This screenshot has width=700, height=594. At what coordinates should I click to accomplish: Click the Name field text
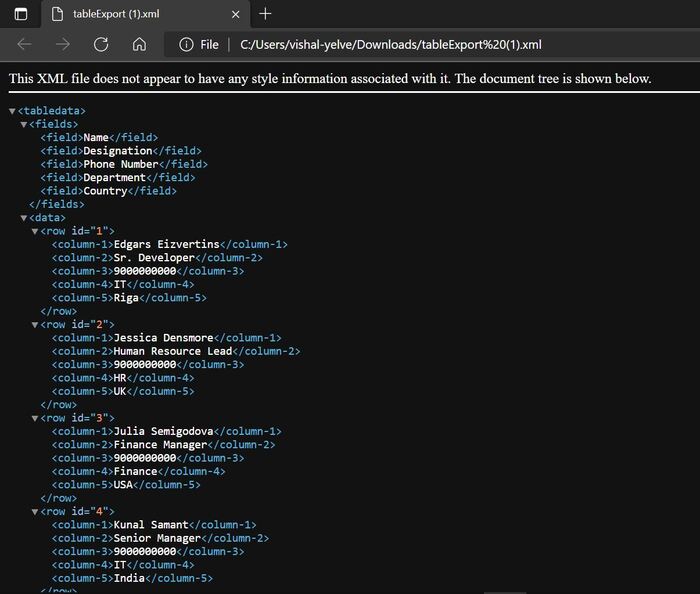click(96, 137)
